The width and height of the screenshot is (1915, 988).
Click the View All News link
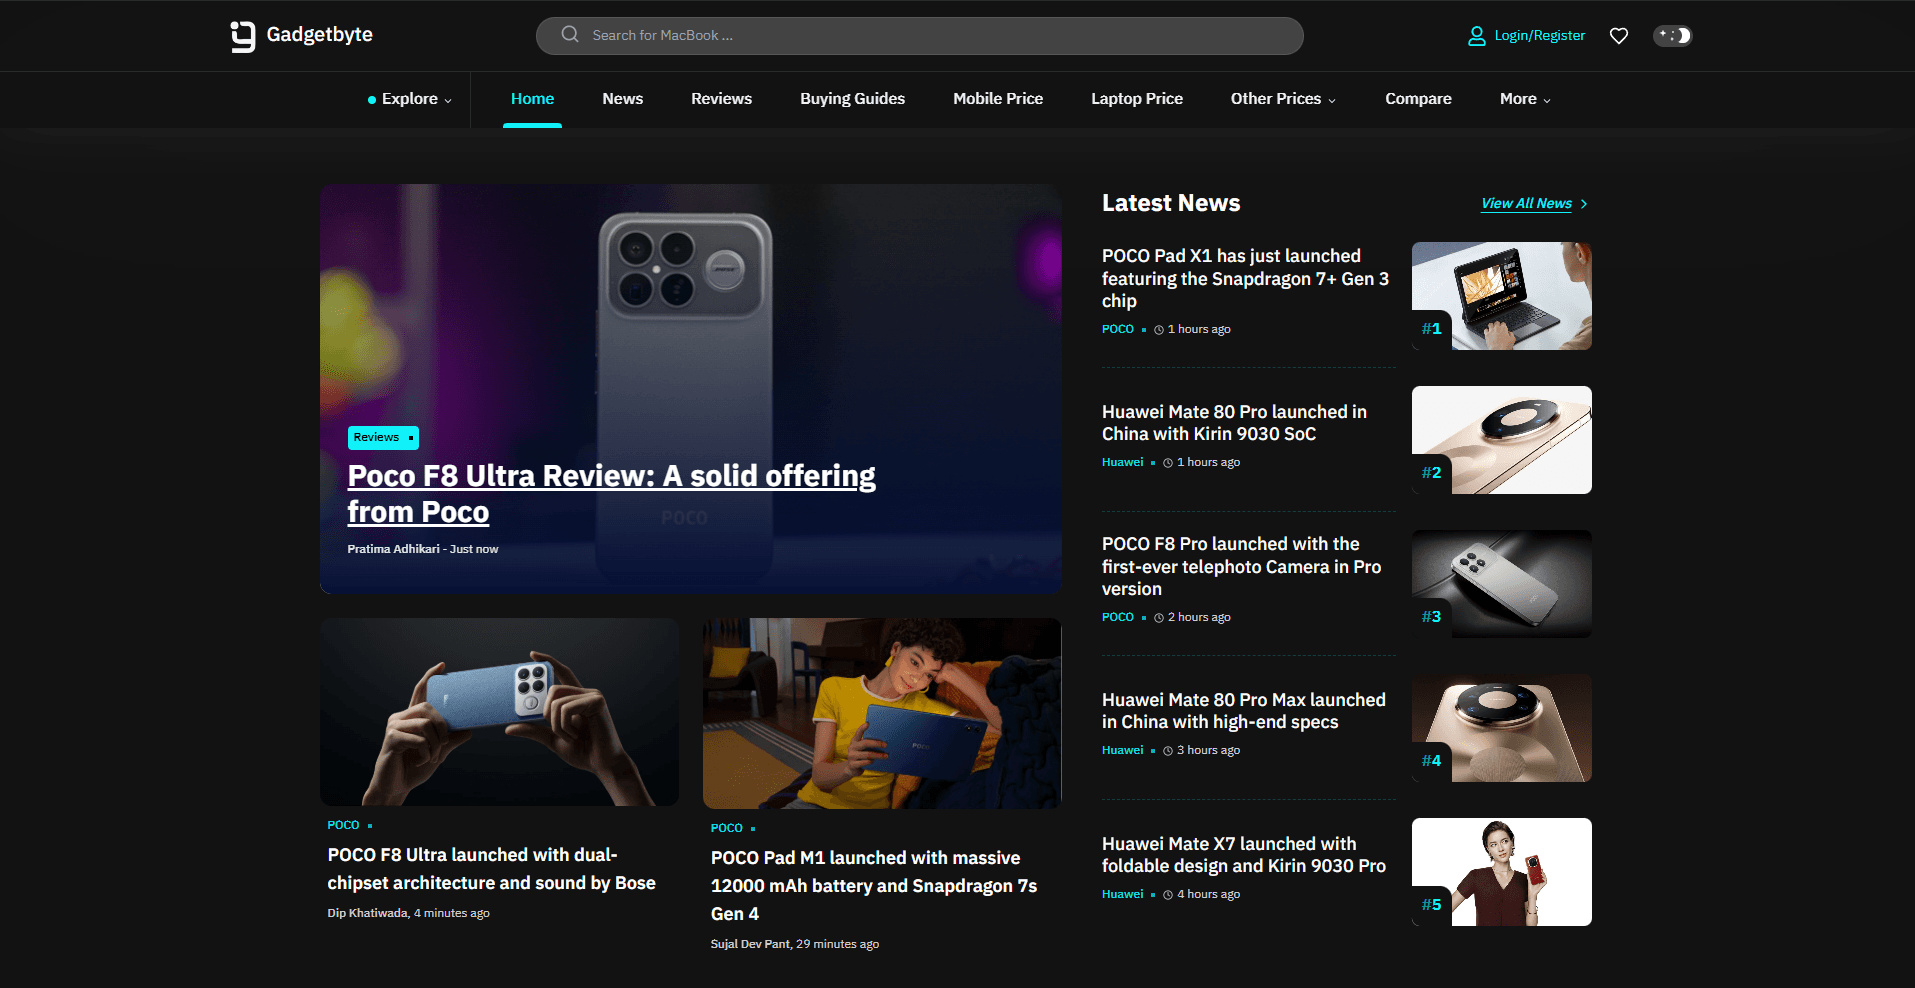pyautogui.click(x=1526, y=203)
